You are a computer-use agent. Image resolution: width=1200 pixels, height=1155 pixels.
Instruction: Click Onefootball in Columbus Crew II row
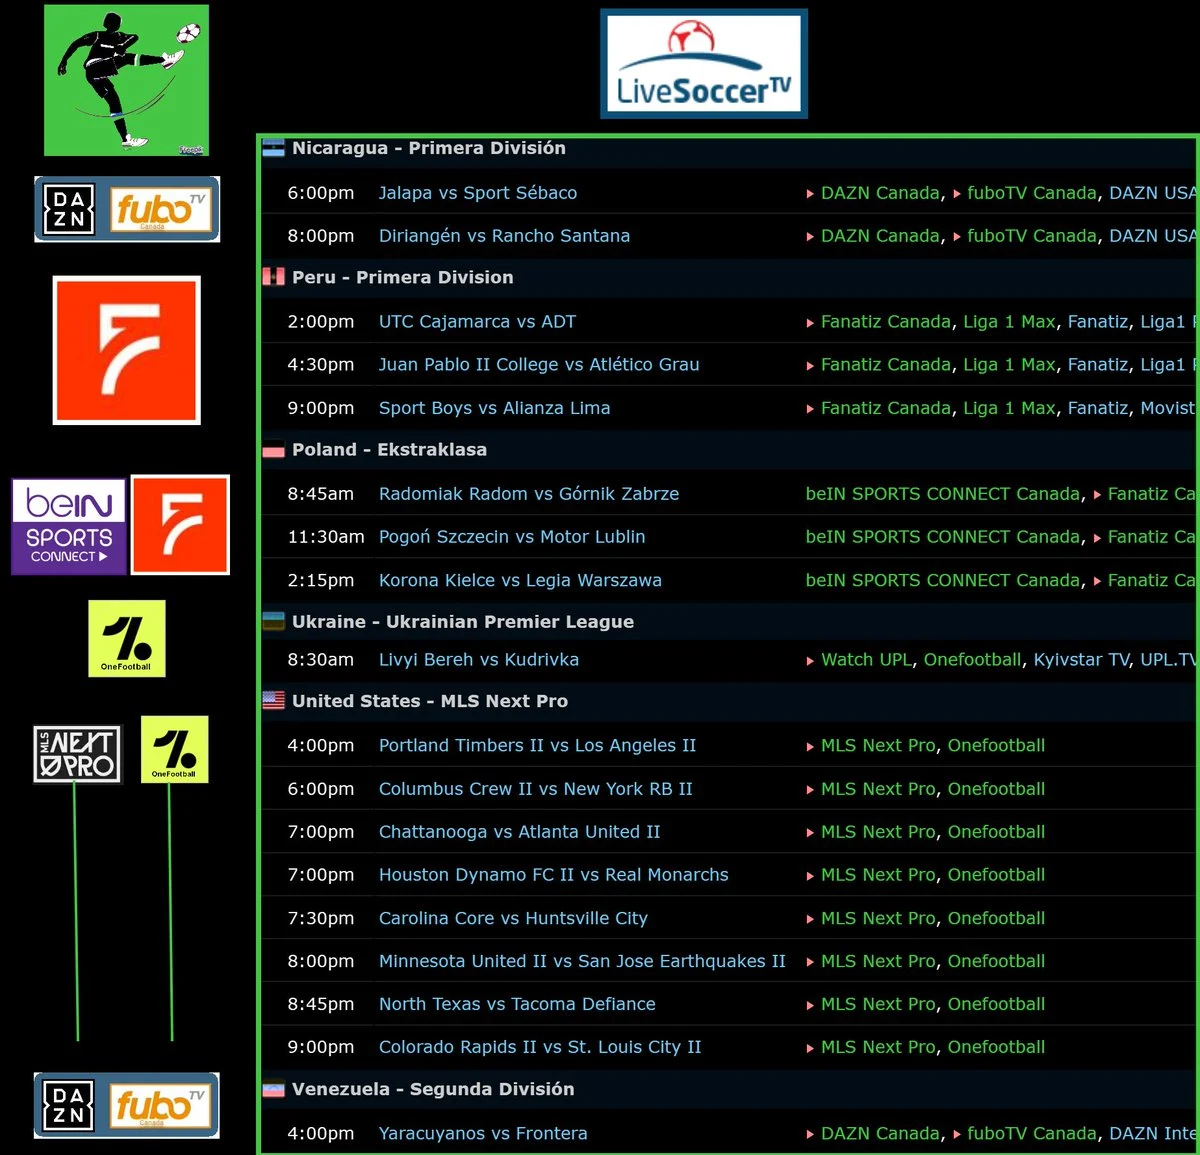[x=996, y=789]
